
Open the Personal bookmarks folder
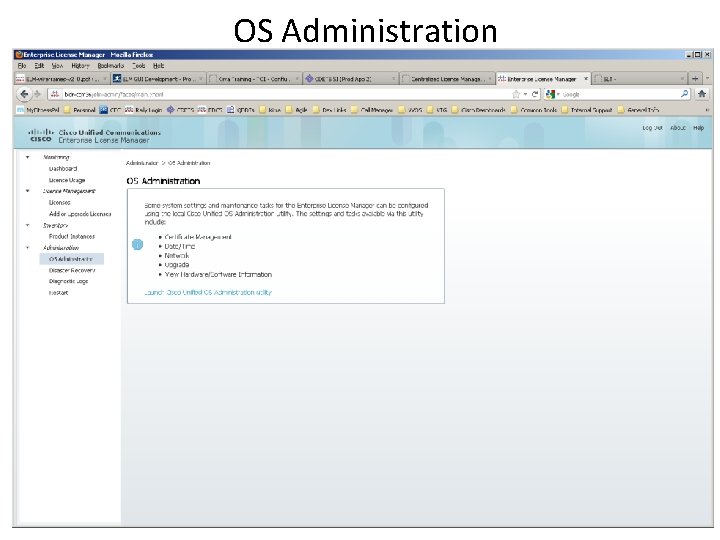pyautogui.click(x=79, y=110)
